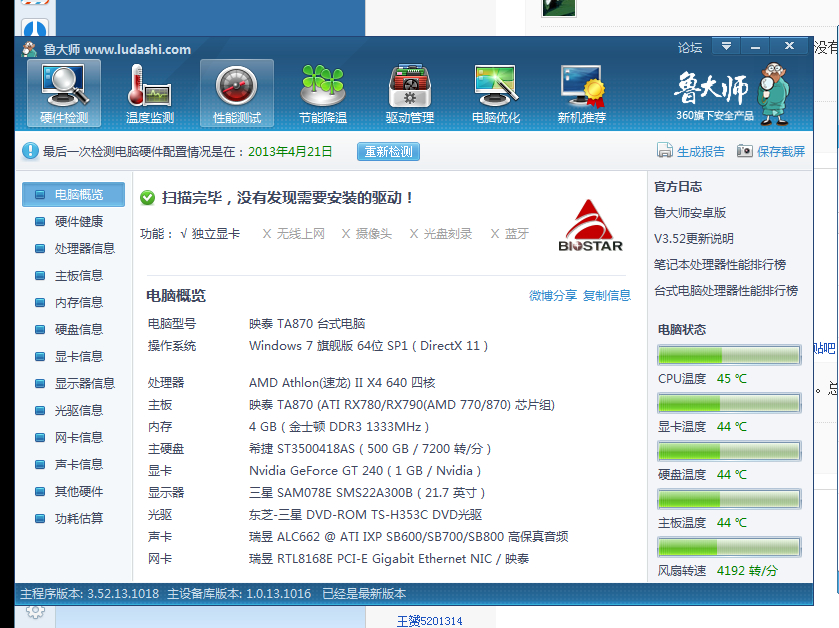Open the 温度监测 temperature monitor

tap(150, 94)
